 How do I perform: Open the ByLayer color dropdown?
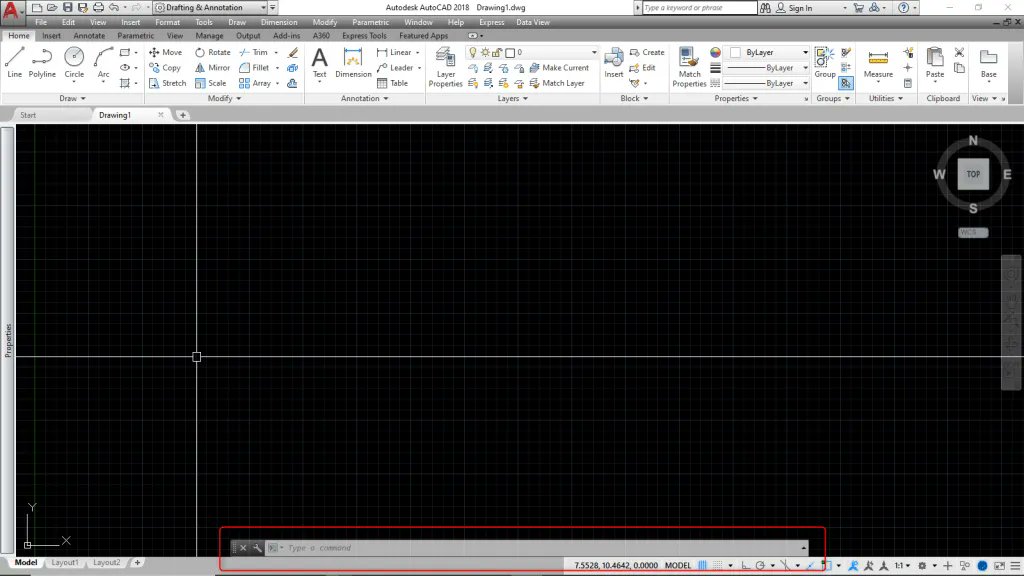tap(805, 52)
